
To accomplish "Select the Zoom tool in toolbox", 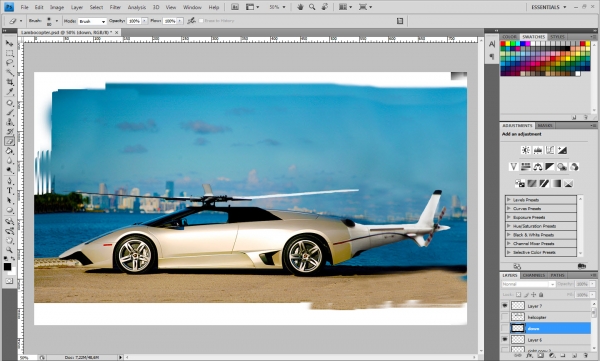I will pos(9,250).
